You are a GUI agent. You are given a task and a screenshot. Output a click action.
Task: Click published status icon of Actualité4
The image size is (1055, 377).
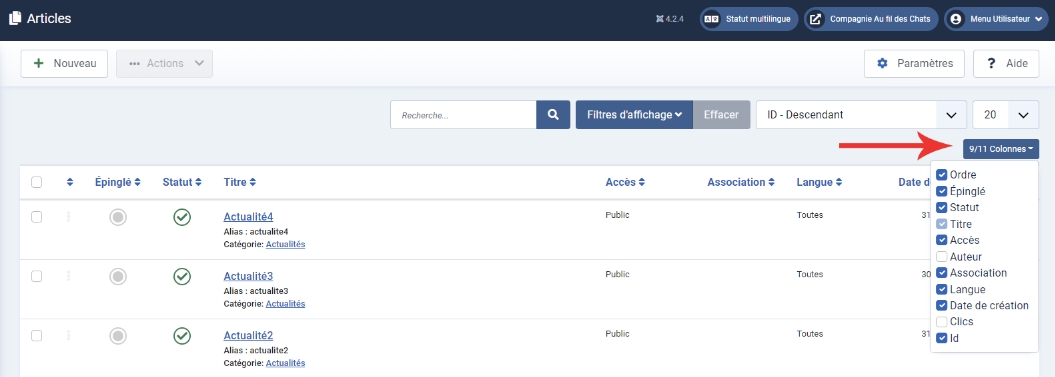[x=182, y=217]
